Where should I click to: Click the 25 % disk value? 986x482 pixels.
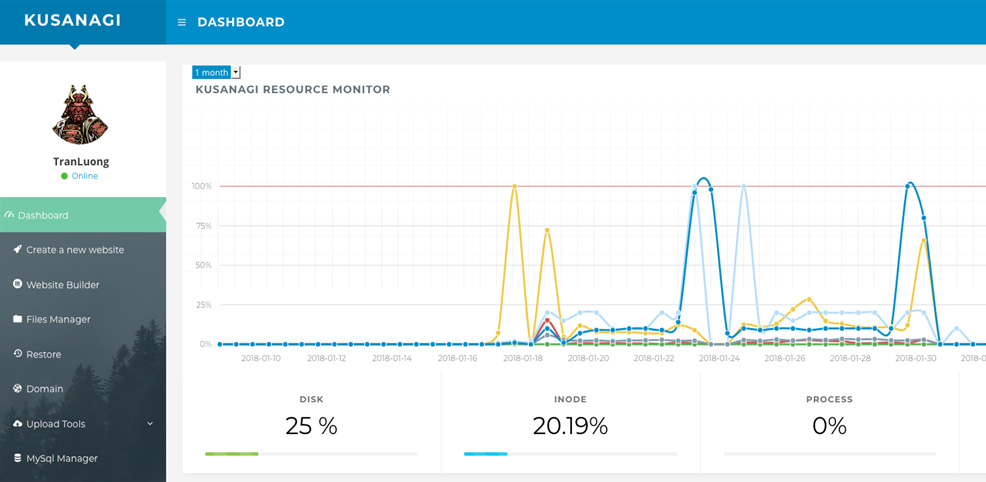tap(311, 426)
